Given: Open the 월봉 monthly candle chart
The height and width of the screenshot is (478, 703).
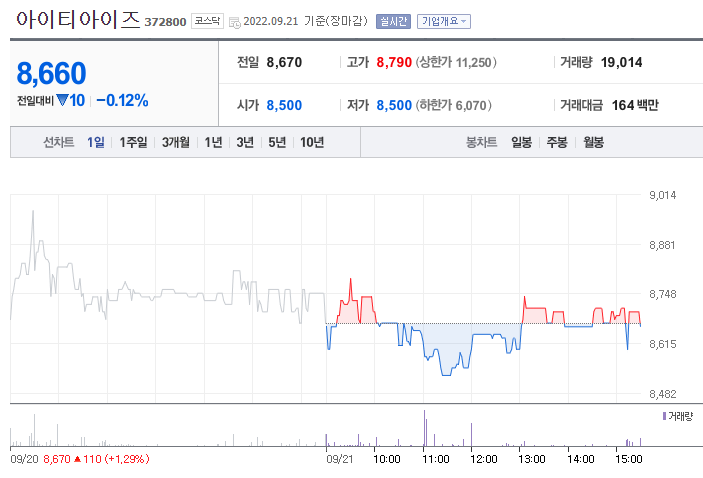Looking at the screenshot, I should (593, 142).
